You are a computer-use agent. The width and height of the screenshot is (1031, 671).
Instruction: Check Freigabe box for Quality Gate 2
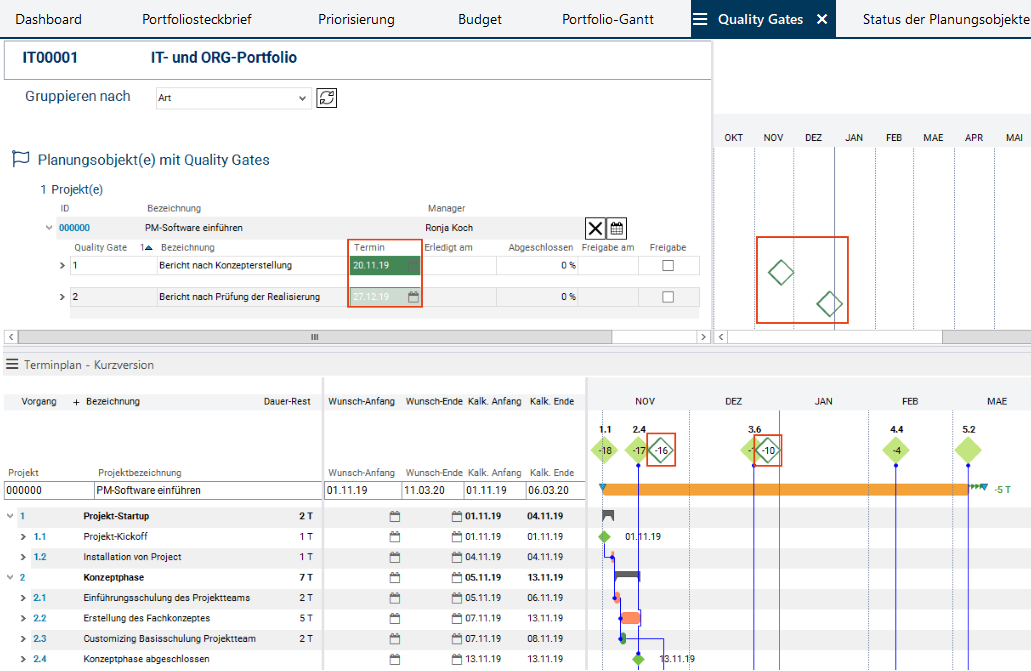click(668, 297)
